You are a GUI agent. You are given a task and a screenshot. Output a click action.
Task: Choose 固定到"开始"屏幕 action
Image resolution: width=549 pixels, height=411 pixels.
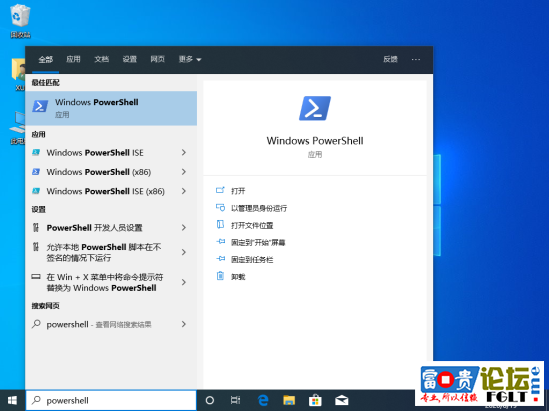click(258, 242)
